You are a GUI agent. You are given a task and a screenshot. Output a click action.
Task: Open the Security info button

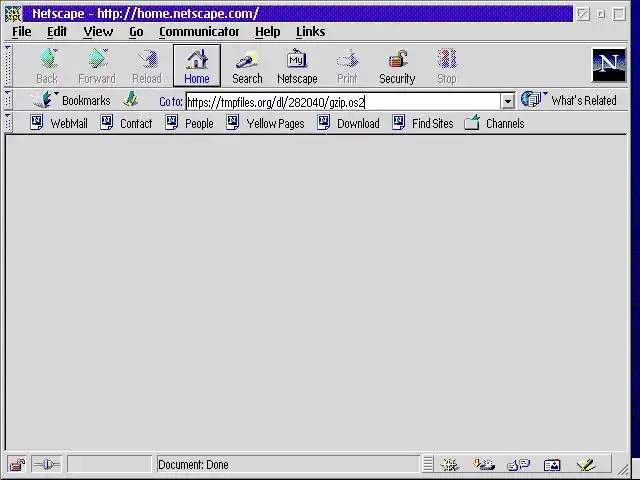(x=397, y=66)
